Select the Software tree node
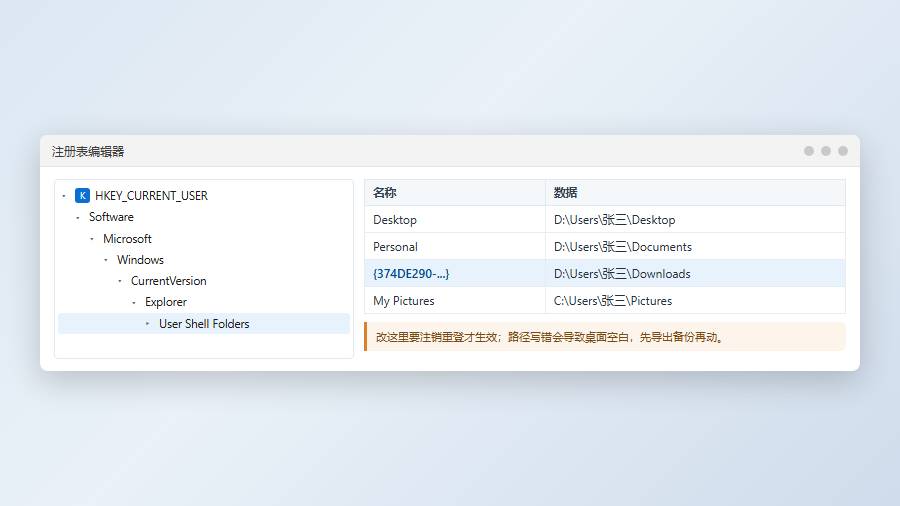 tap(111, 217)
